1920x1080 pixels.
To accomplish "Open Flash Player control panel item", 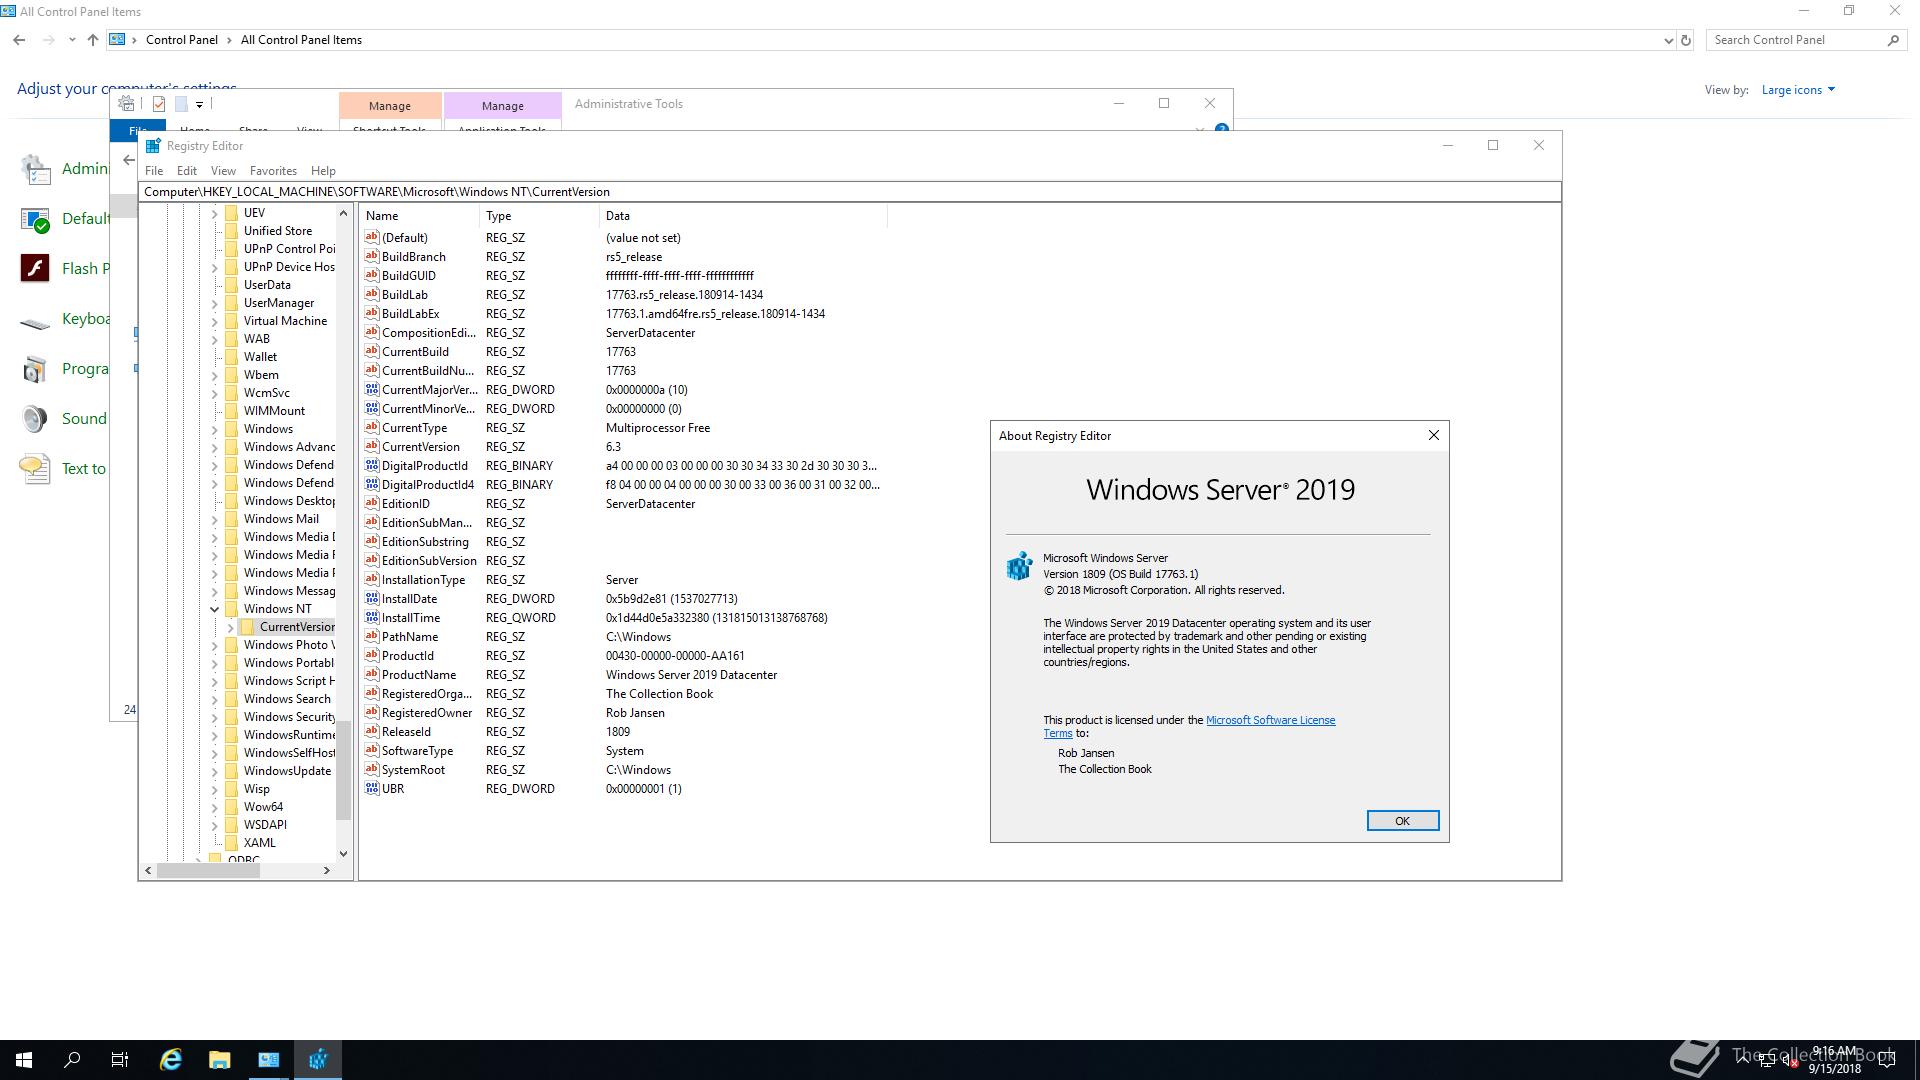I will (64, 268).
